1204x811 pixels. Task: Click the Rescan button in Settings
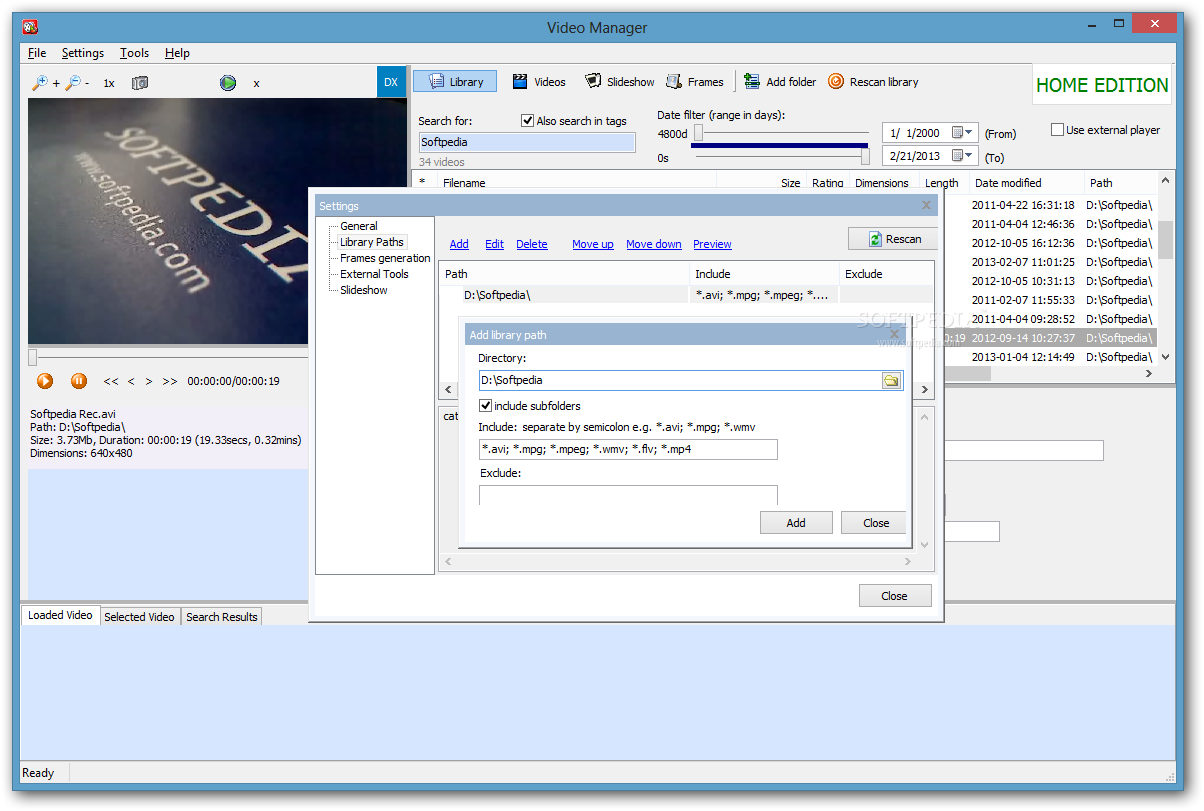893,239
